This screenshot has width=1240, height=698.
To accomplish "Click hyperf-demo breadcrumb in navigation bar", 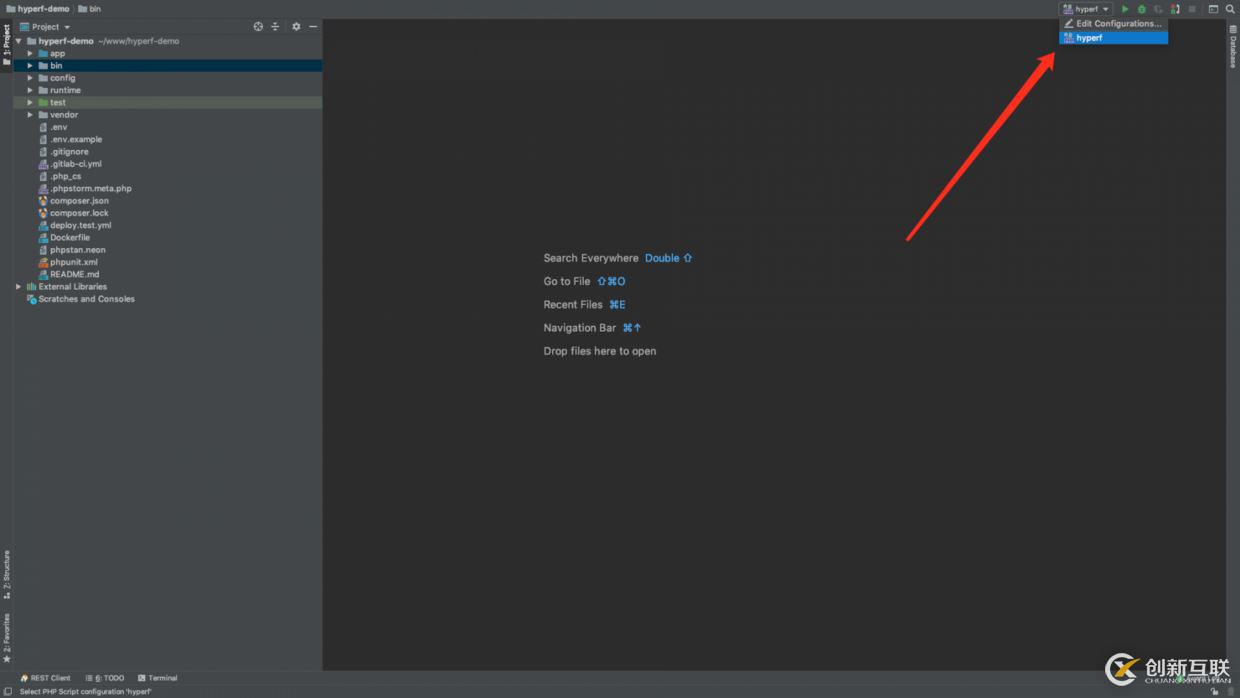I will point(37,9).
